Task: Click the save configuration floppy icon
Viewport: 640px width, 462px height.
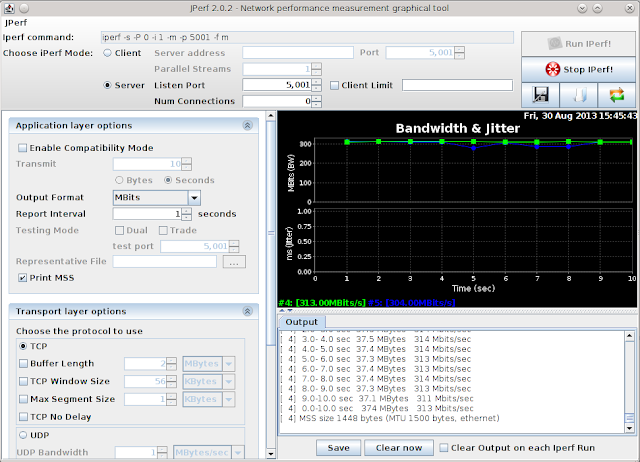Action: tap(540, 95)
